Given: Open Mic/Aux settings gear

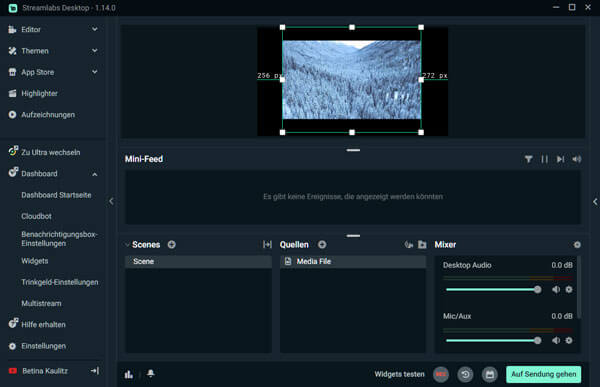Looking at the screenshot, I should click(569, 340).
